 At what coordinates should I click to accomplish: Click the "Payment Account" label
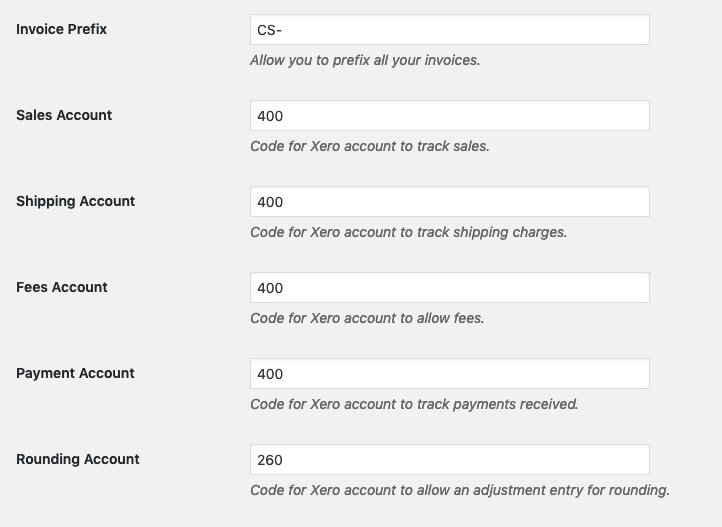click(75, 373)
